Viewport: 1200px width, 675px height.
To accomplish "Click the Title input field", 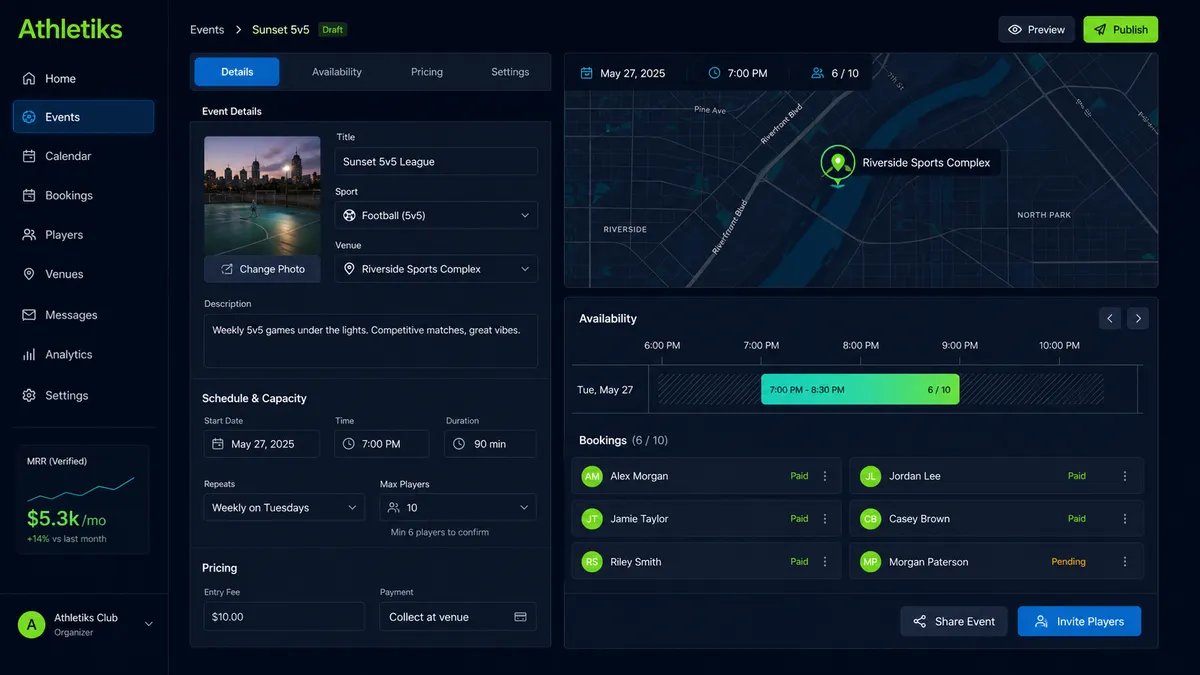I will (x=436, y=162).
